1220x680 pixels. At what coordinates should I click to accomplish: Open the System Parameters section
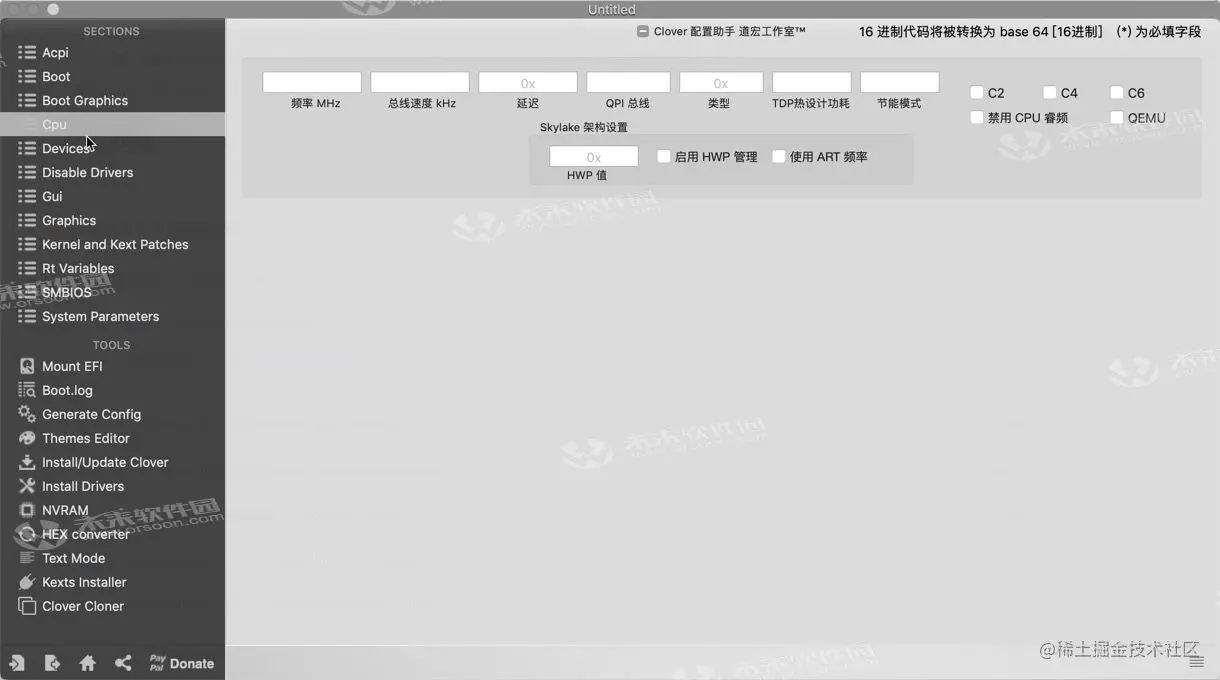(112, 316)
